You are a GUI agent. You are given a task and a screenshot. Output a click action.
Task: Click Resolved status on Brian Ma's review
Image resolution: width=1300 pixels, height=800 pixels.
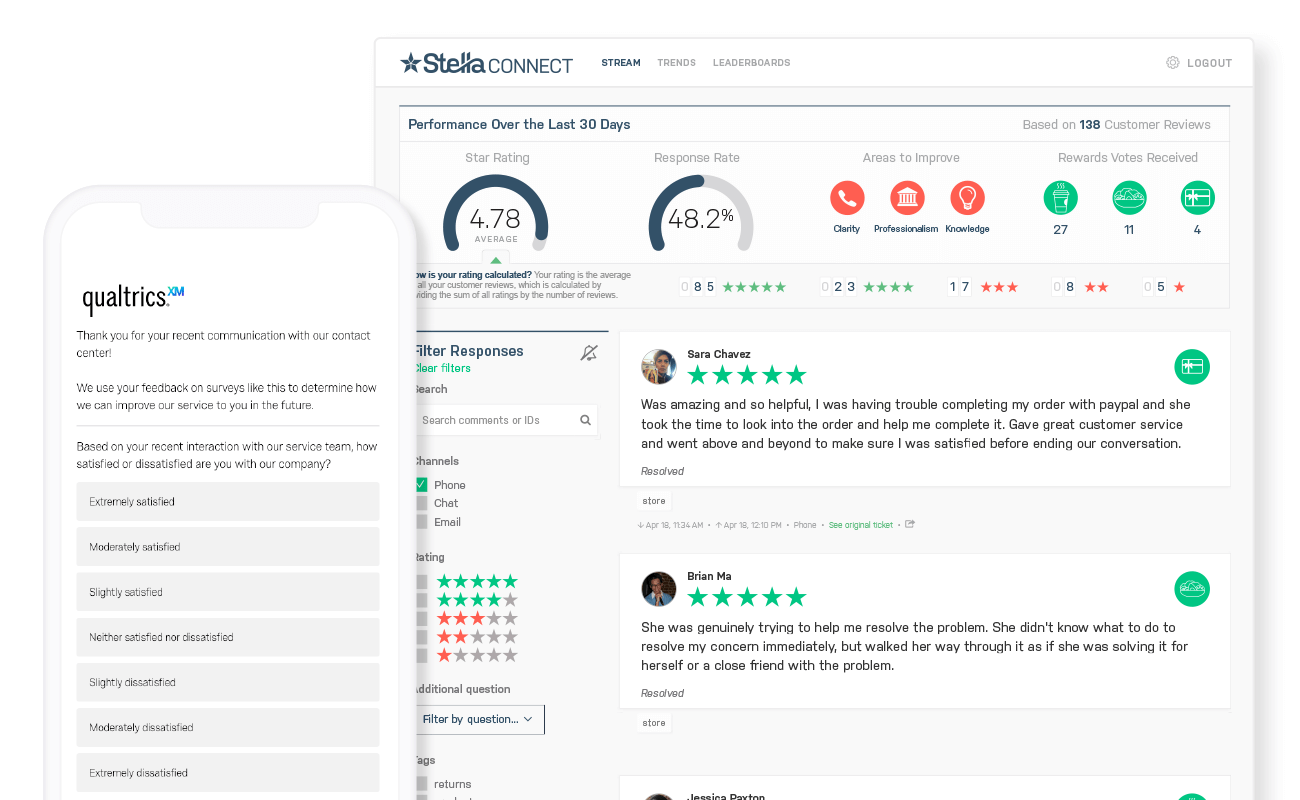point(662,693)
